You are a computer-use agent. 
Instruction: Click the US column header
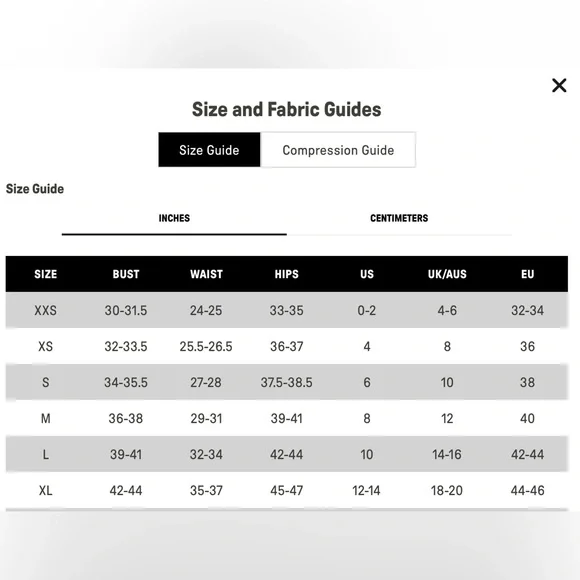click(367, 274)
